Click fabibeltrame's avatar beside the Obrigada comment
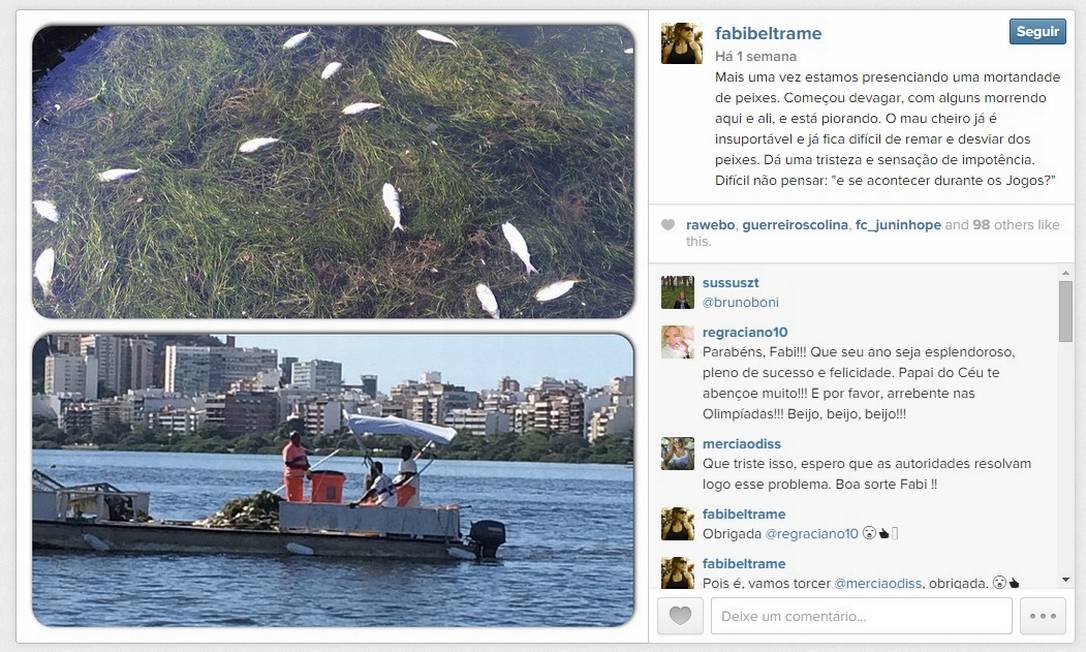This screenshot has width=1086, height=652. tap(677, 523)
